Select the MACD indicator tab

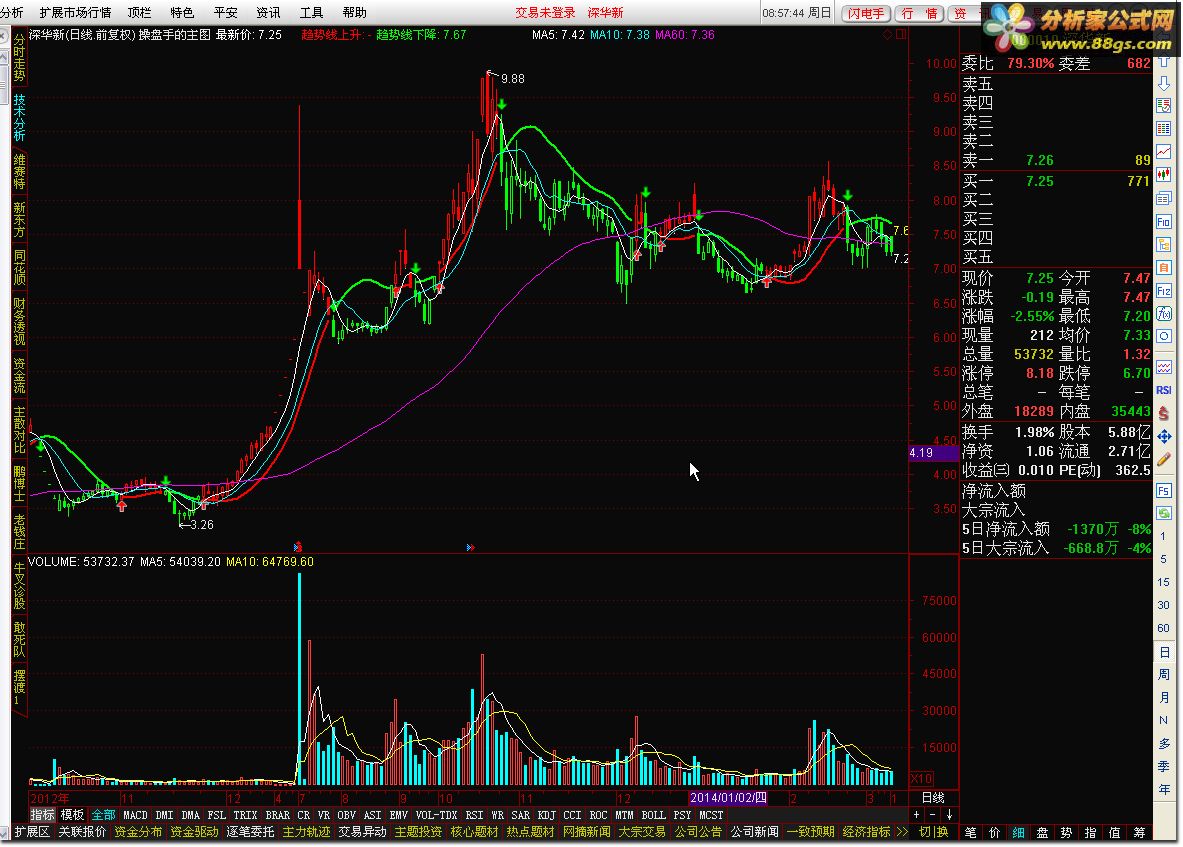[135, 815]
